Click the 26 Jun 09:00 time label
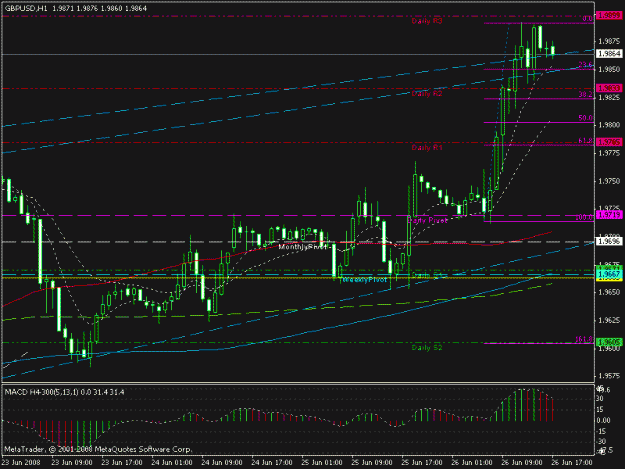Viewport: 625px width, 469px height. [x=522, y=463]
